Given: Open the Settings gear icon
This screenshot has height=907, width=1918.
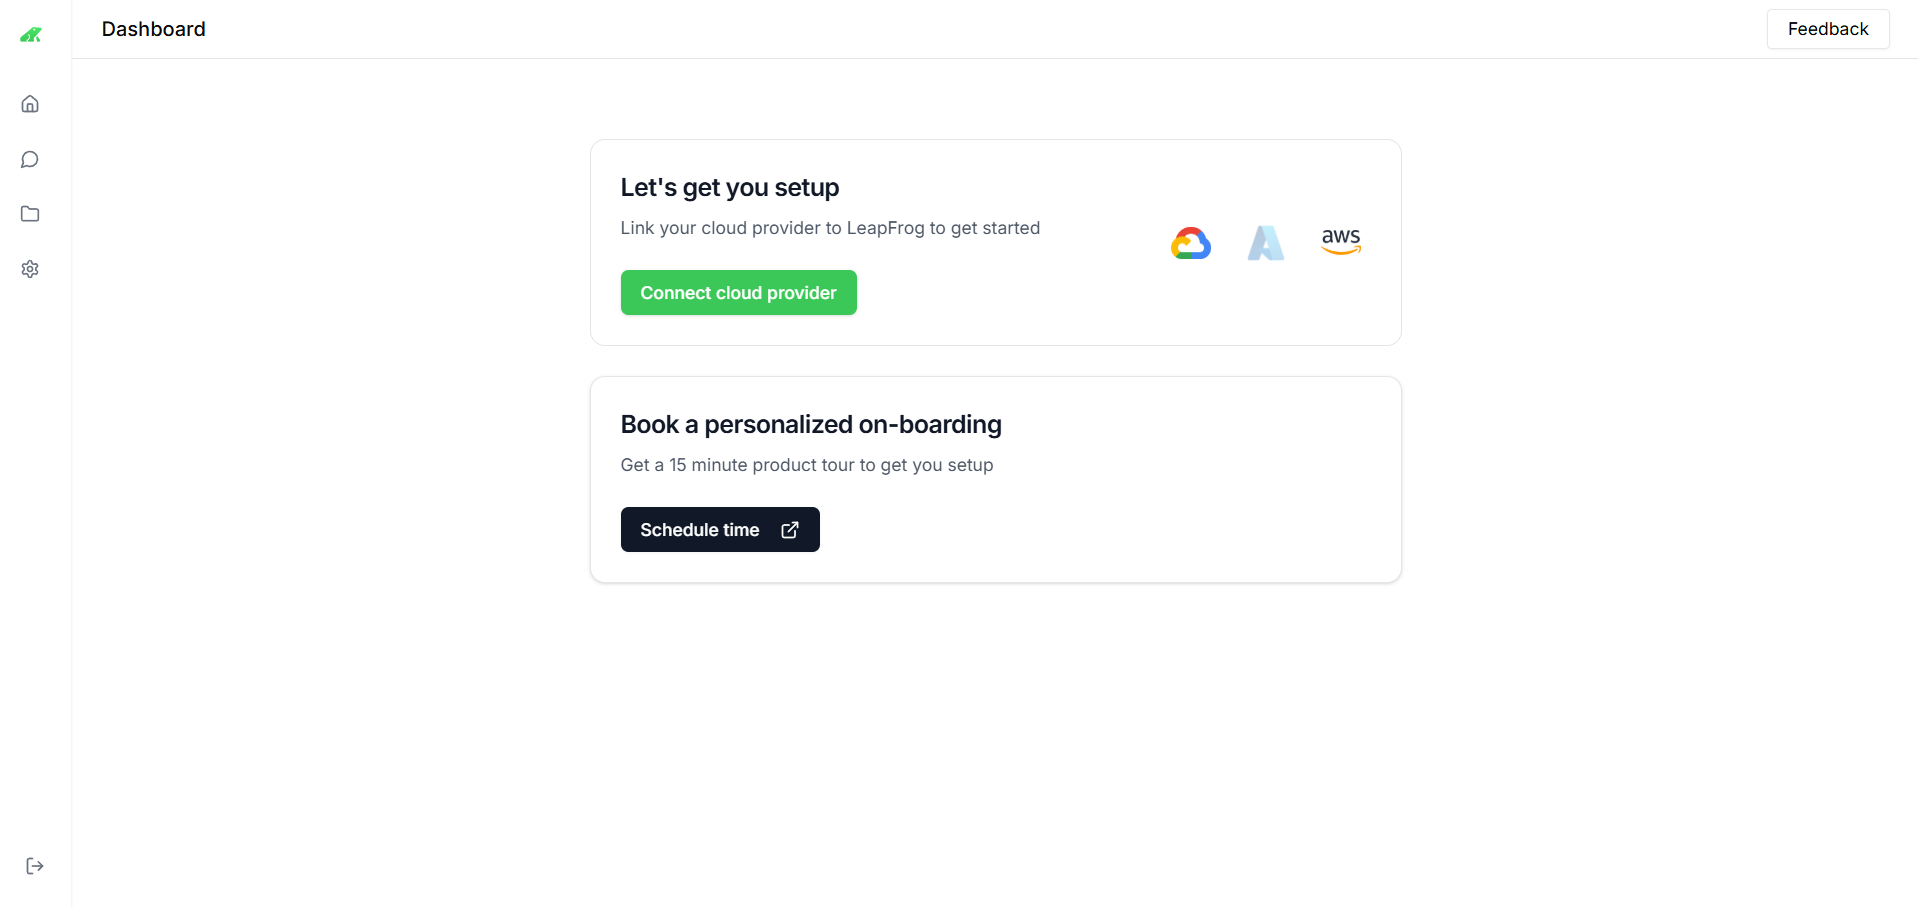Looking at the screenshot, I should 30,269.
